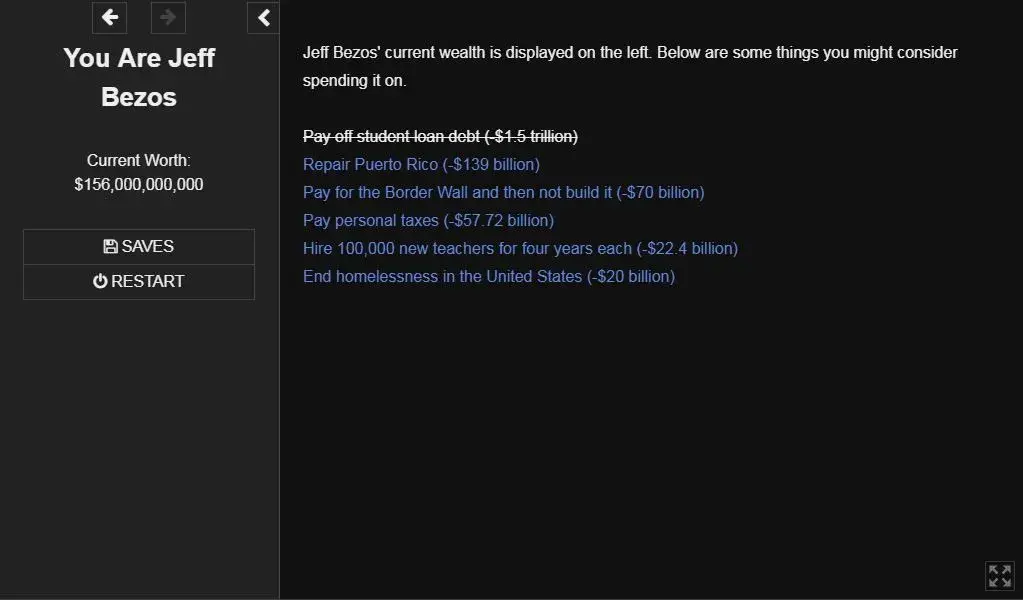Screen dimensions: 1023x600
Task: Toggle fullscreen with the corner icon
Action: coord(999,575)
